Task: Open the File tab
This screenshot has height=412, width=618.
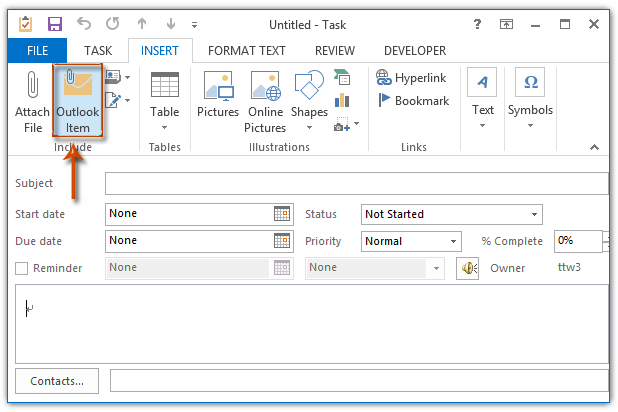Action: [x=37, y=49]
